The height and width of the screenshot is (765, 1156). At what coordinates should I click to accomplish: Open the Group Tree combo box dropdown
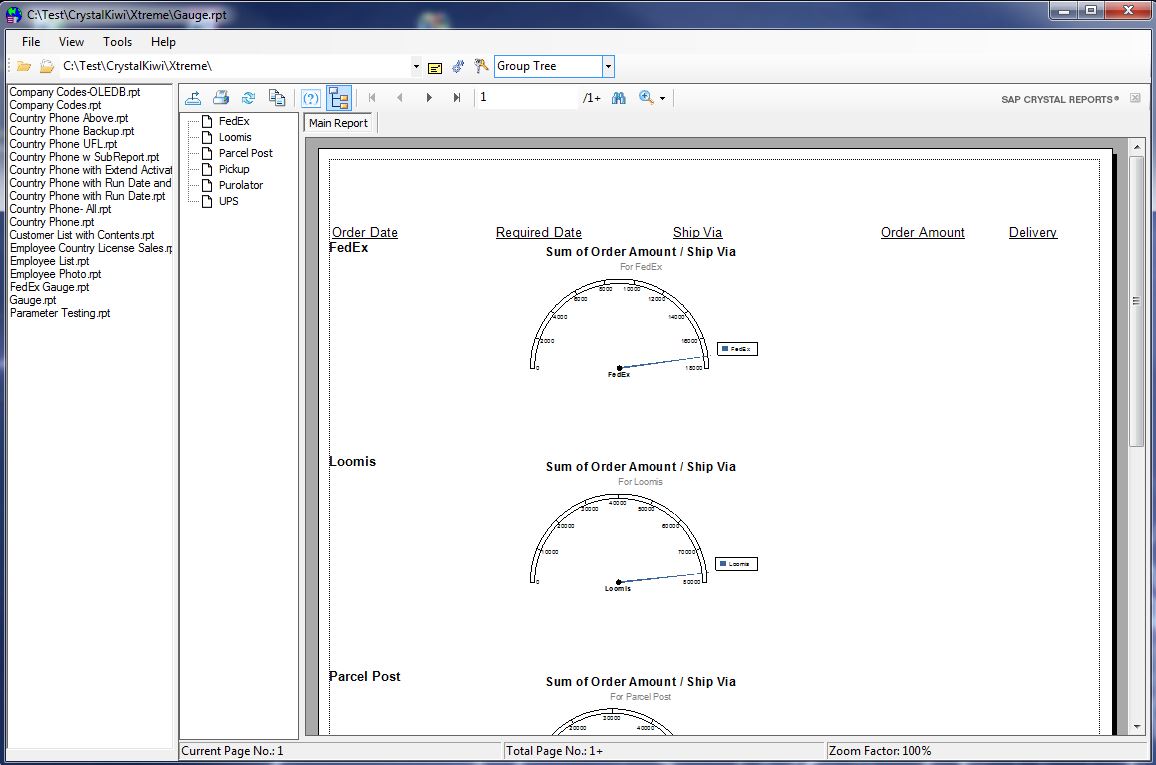tap(608, 66)
